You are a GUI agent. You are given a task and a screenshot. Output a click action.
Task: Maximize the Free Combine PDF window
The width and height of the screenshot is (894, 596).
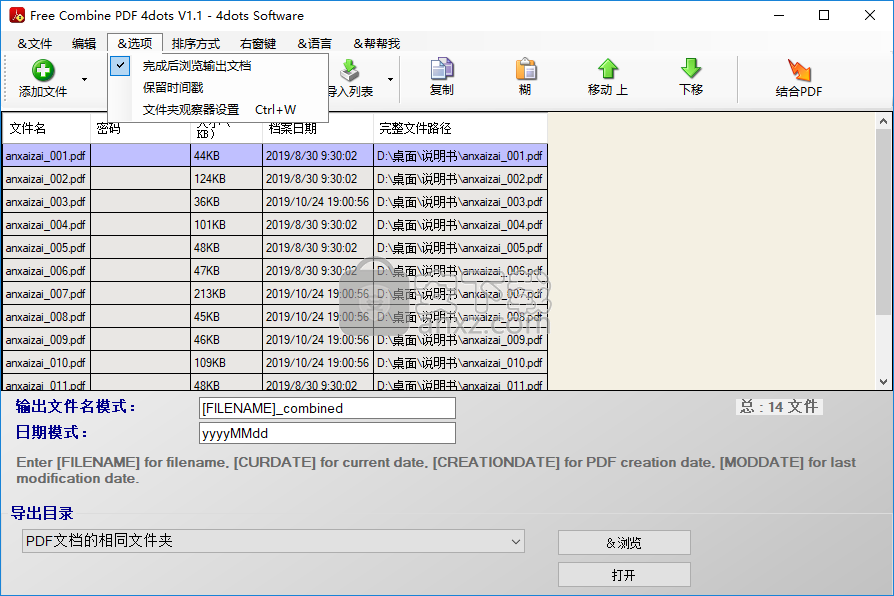(x=824, y=15)
